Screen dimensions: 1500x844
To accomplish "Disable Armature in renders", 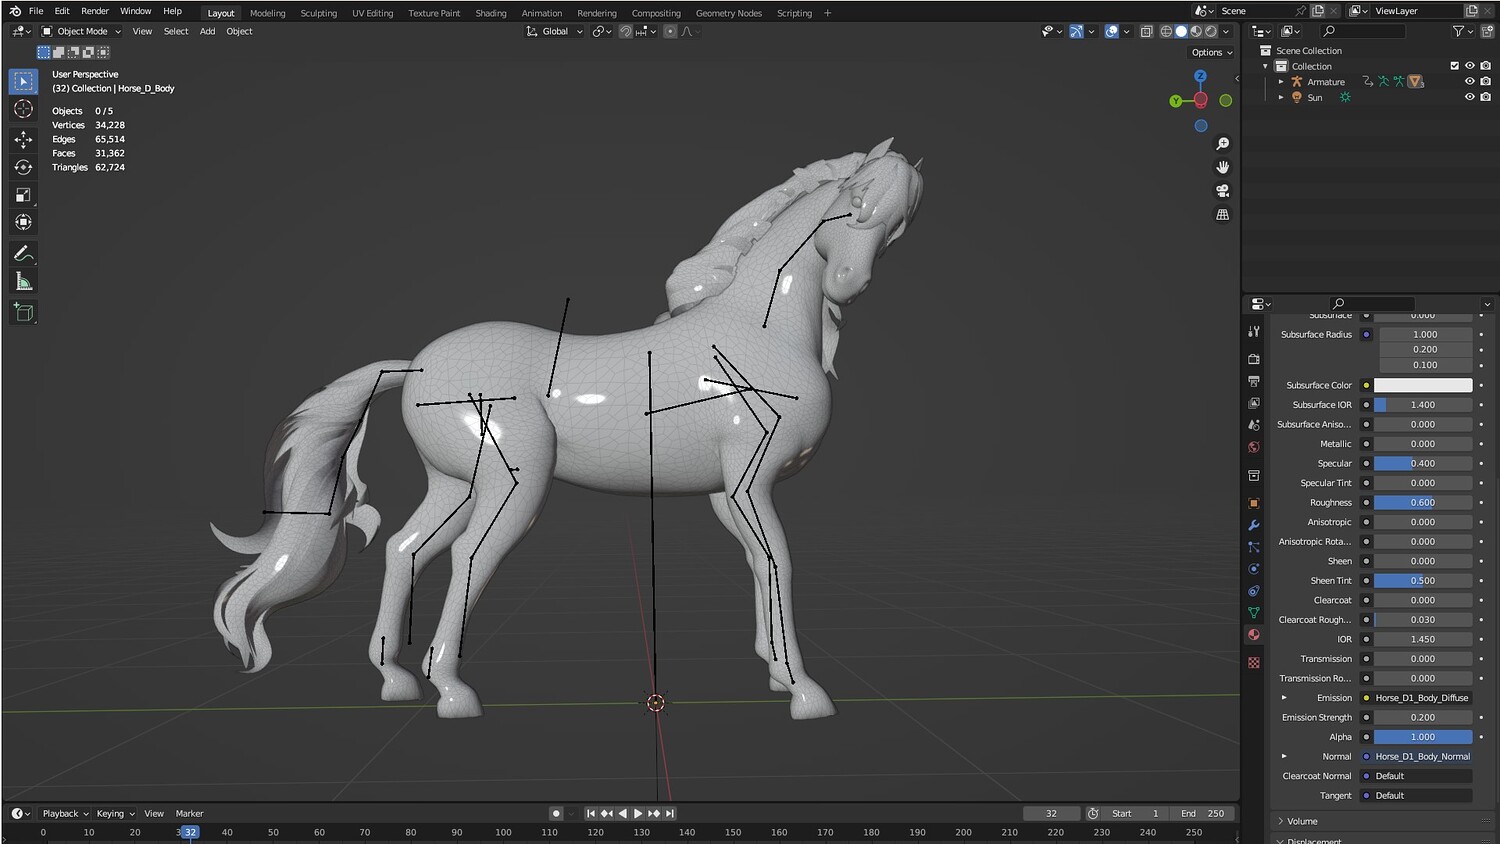I will pos(1486,82).
